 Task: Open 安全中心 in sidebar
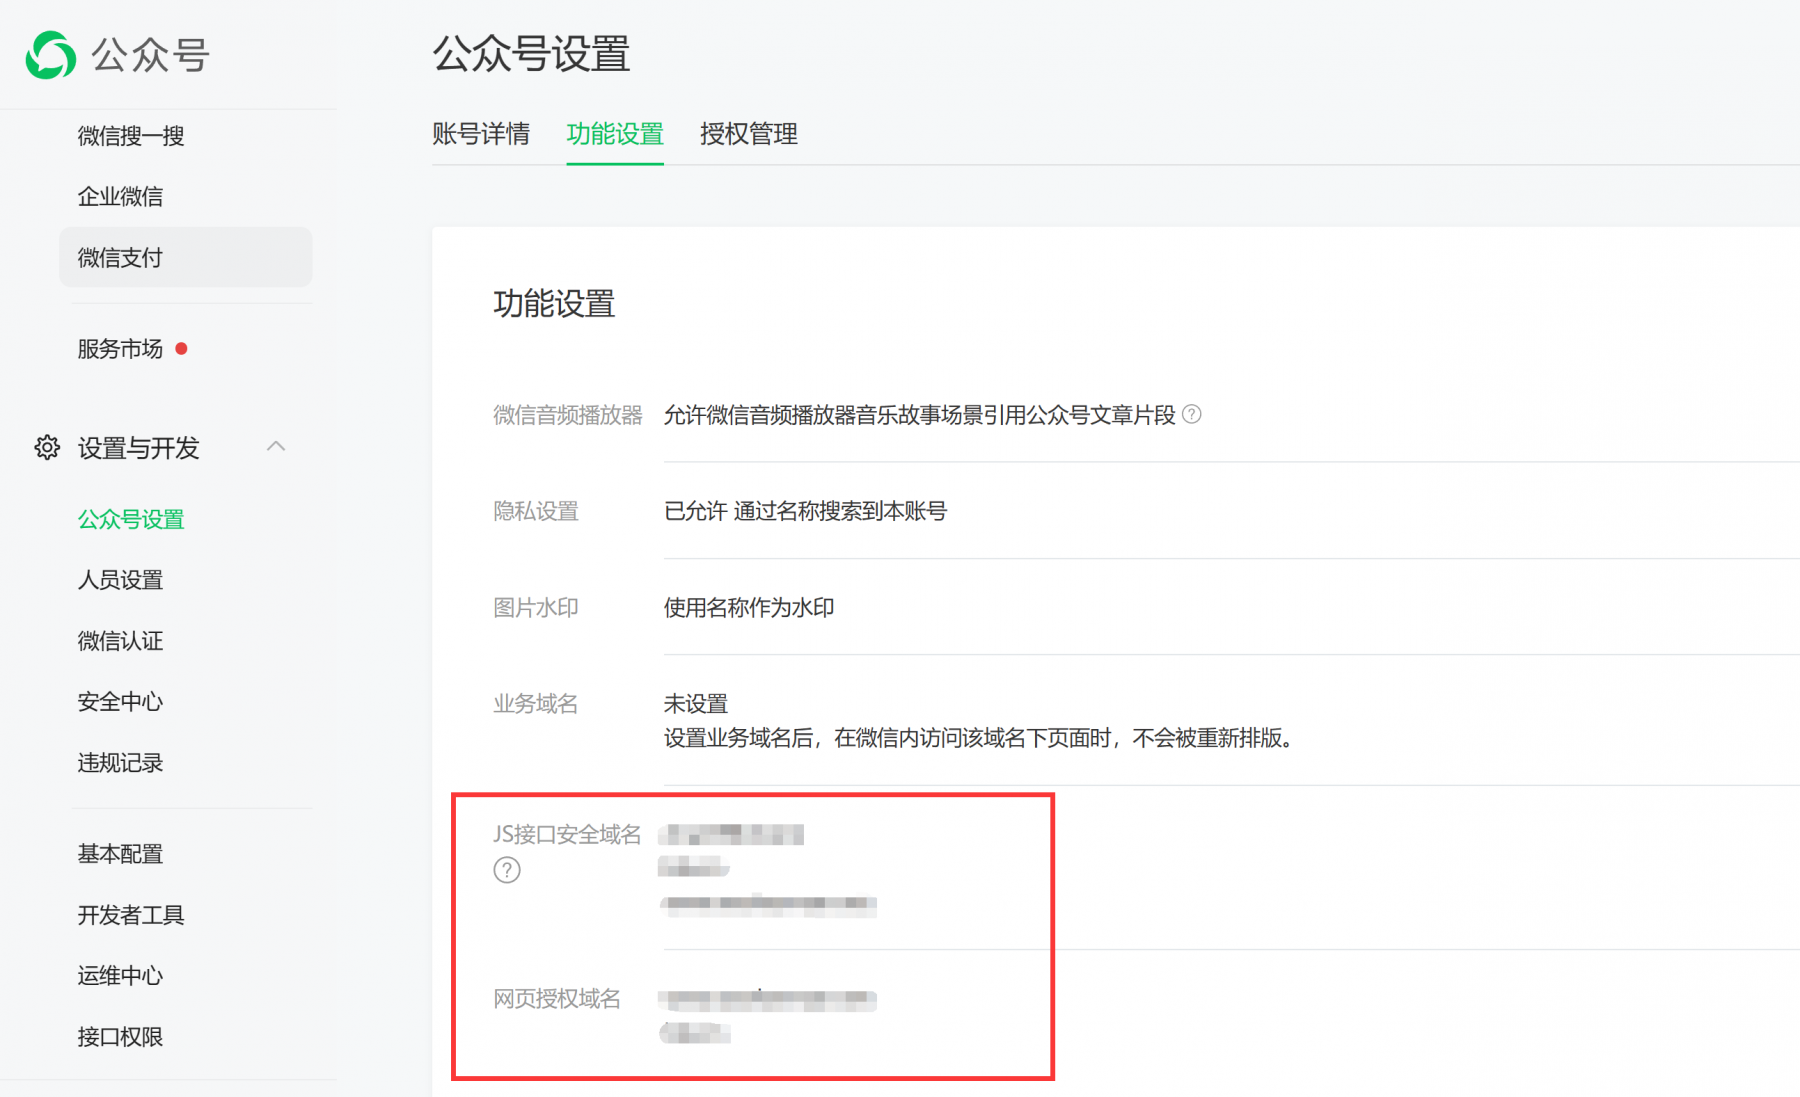click(120, 702)
